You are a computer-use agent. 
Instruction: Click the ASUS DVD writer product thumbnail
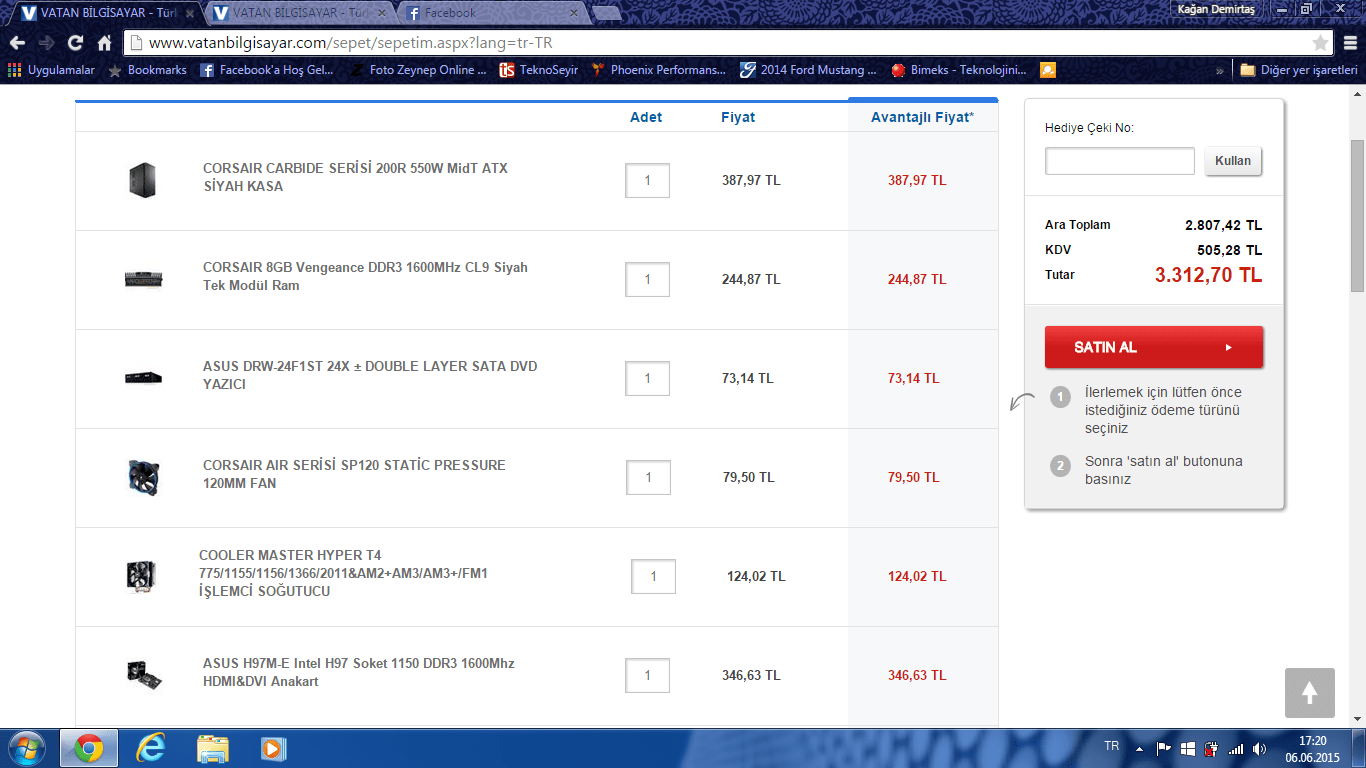click(143, 378)
